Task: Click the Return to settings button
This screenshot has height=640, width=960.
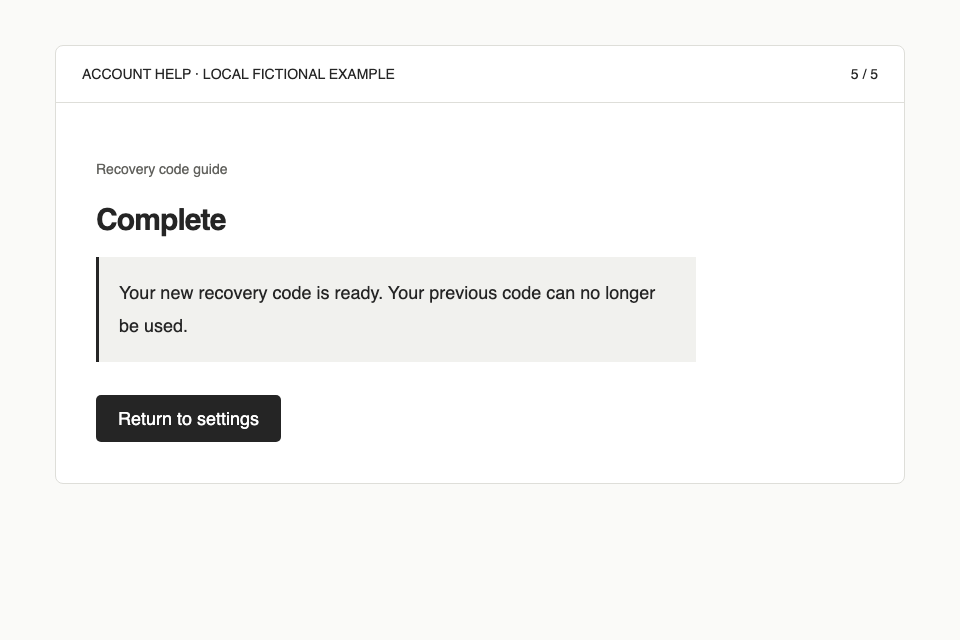Action: point(189,418)
